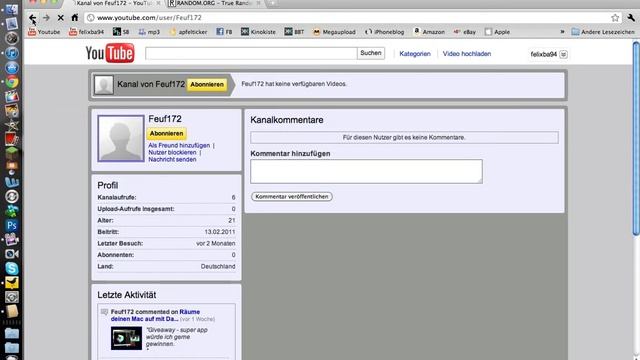This screenshot has height=360, width=640.
Task: Open the FB bookmark
Action: [x=224, y=32]
